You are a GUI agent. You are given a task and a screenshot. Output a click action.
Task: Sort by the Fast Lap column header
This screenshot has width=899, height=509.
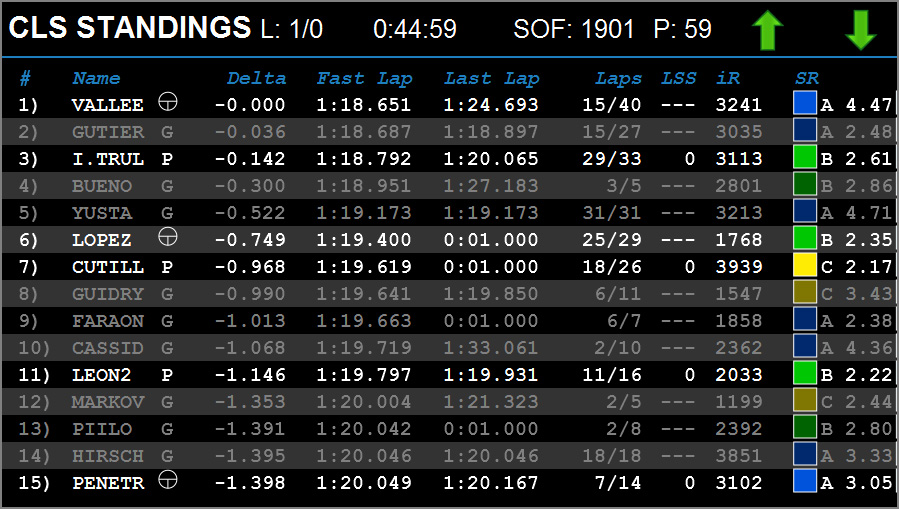365,78
